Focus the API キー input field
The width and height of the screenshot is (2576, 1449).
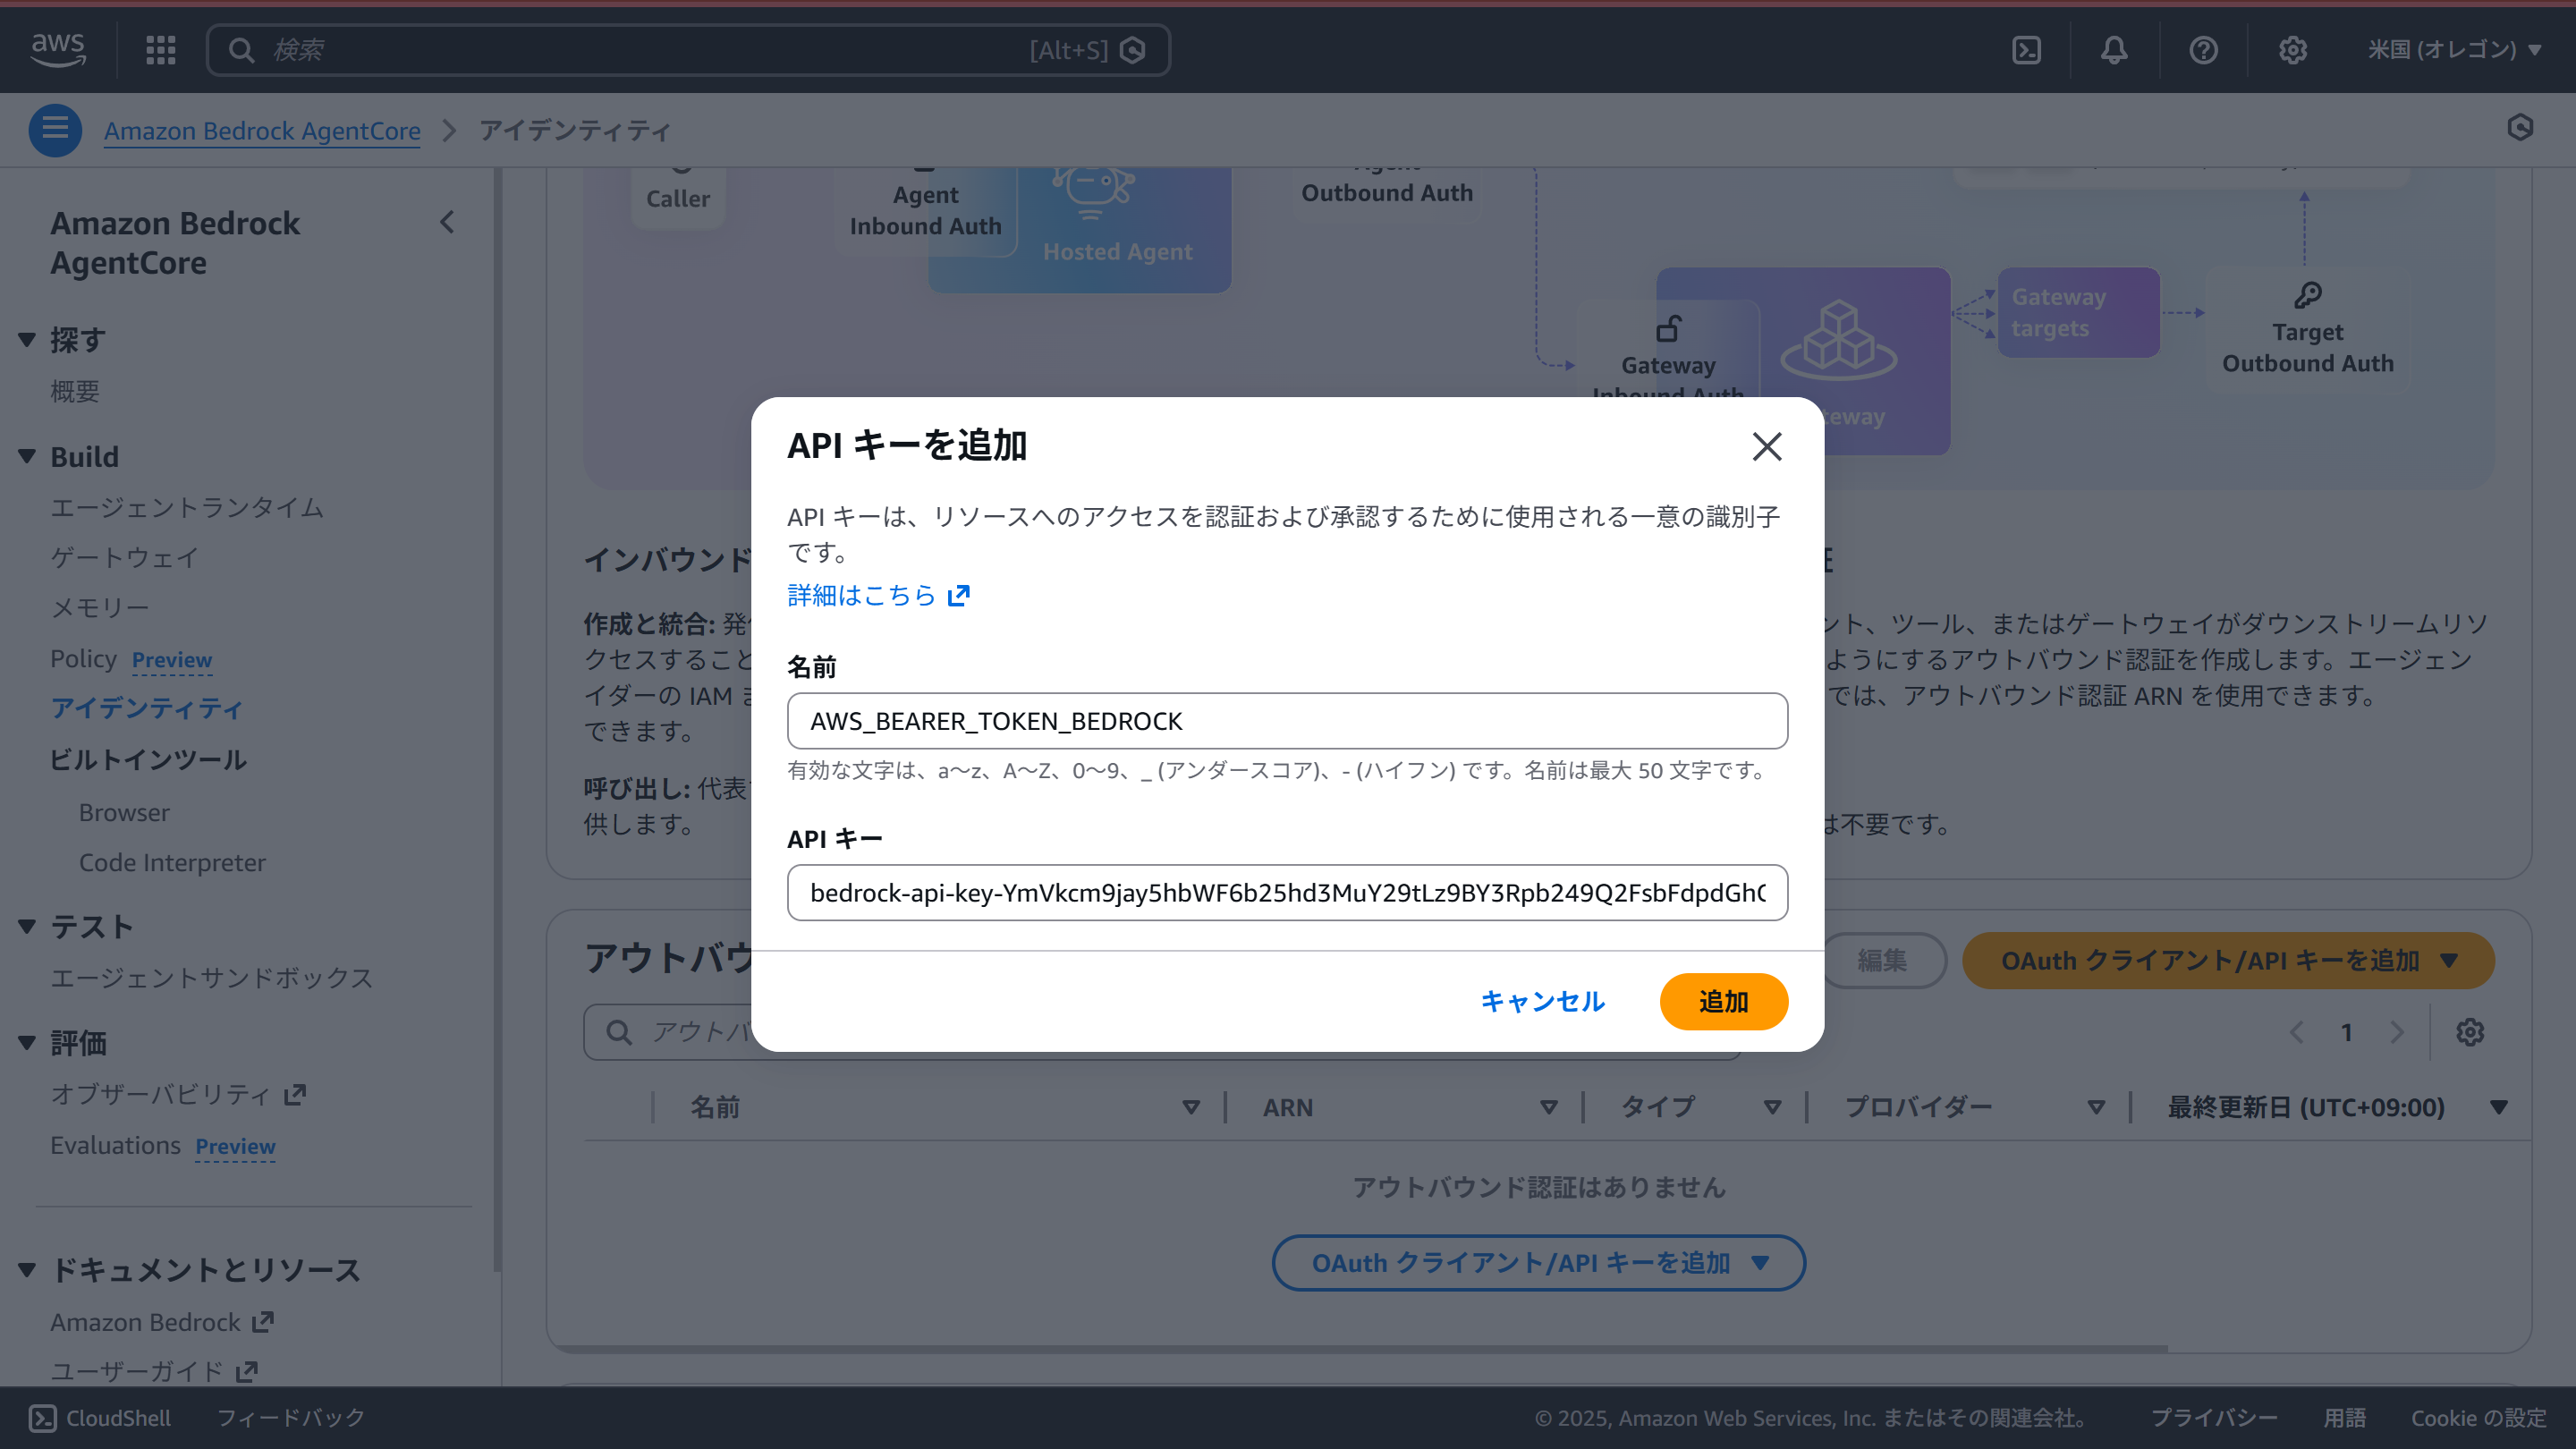pos(1287,893)
